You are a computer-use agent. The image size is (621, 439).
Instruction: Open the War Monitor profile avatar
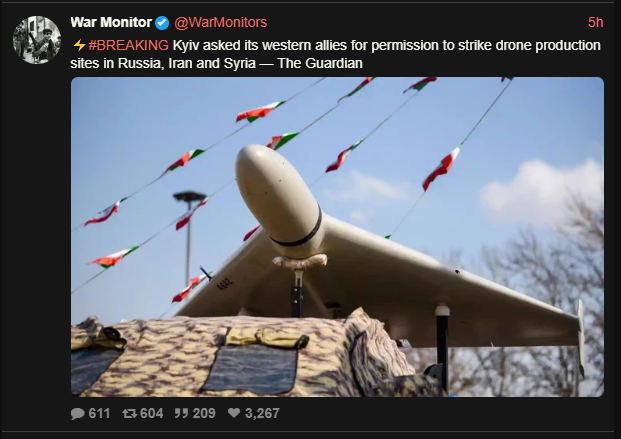click(37, 40)
